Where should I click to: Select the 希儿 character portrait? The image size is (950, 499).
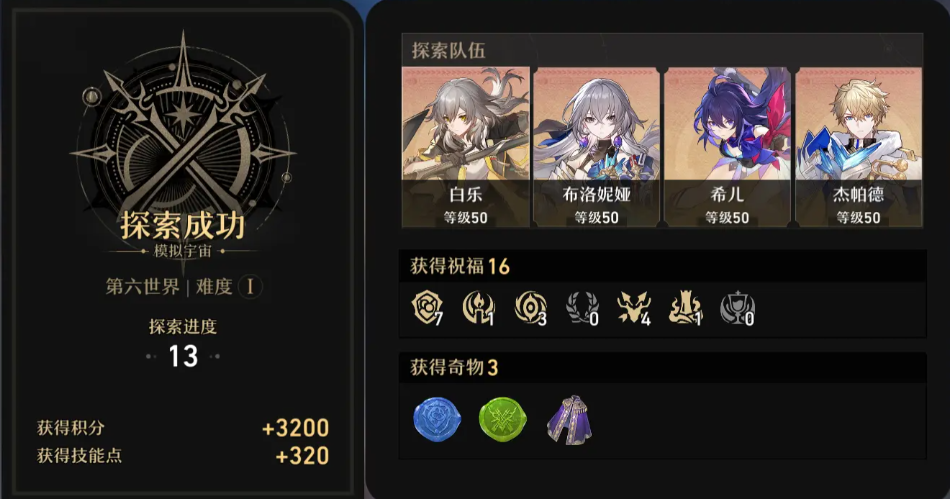728,147
